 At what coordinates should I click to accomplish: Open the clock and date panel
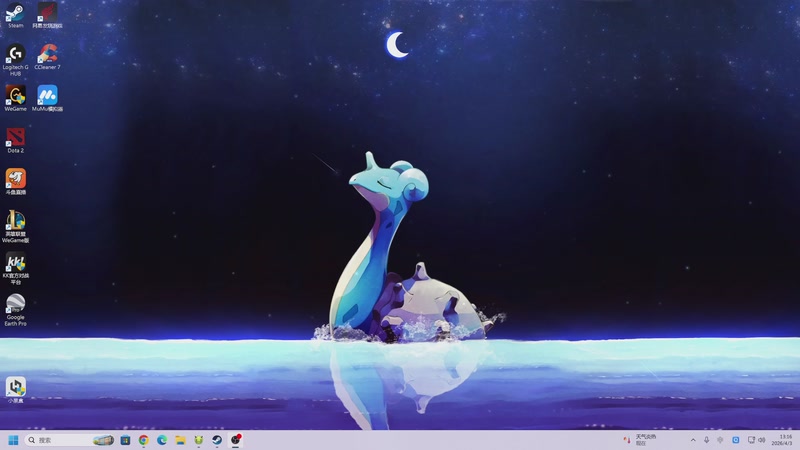(782, 440)
